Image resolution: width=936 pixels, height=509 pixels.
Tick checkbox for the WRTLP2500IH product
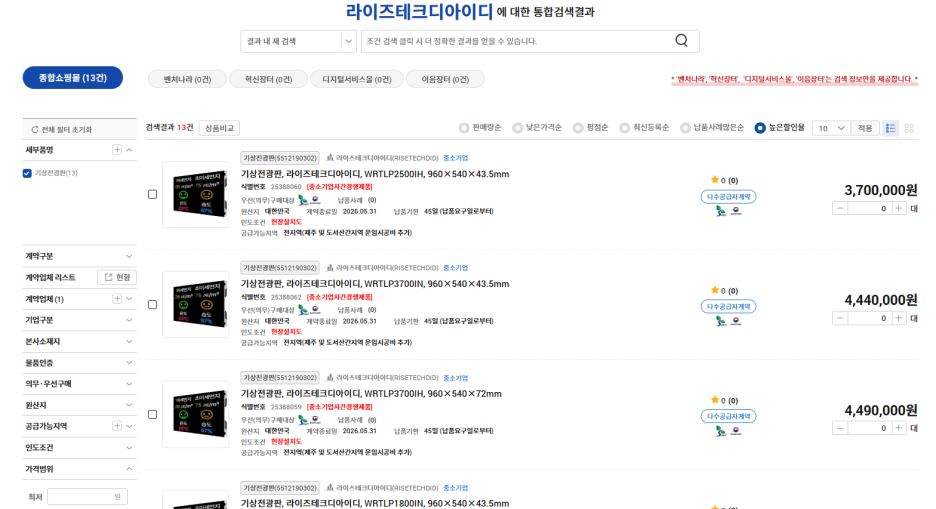(x=152, y=194)
